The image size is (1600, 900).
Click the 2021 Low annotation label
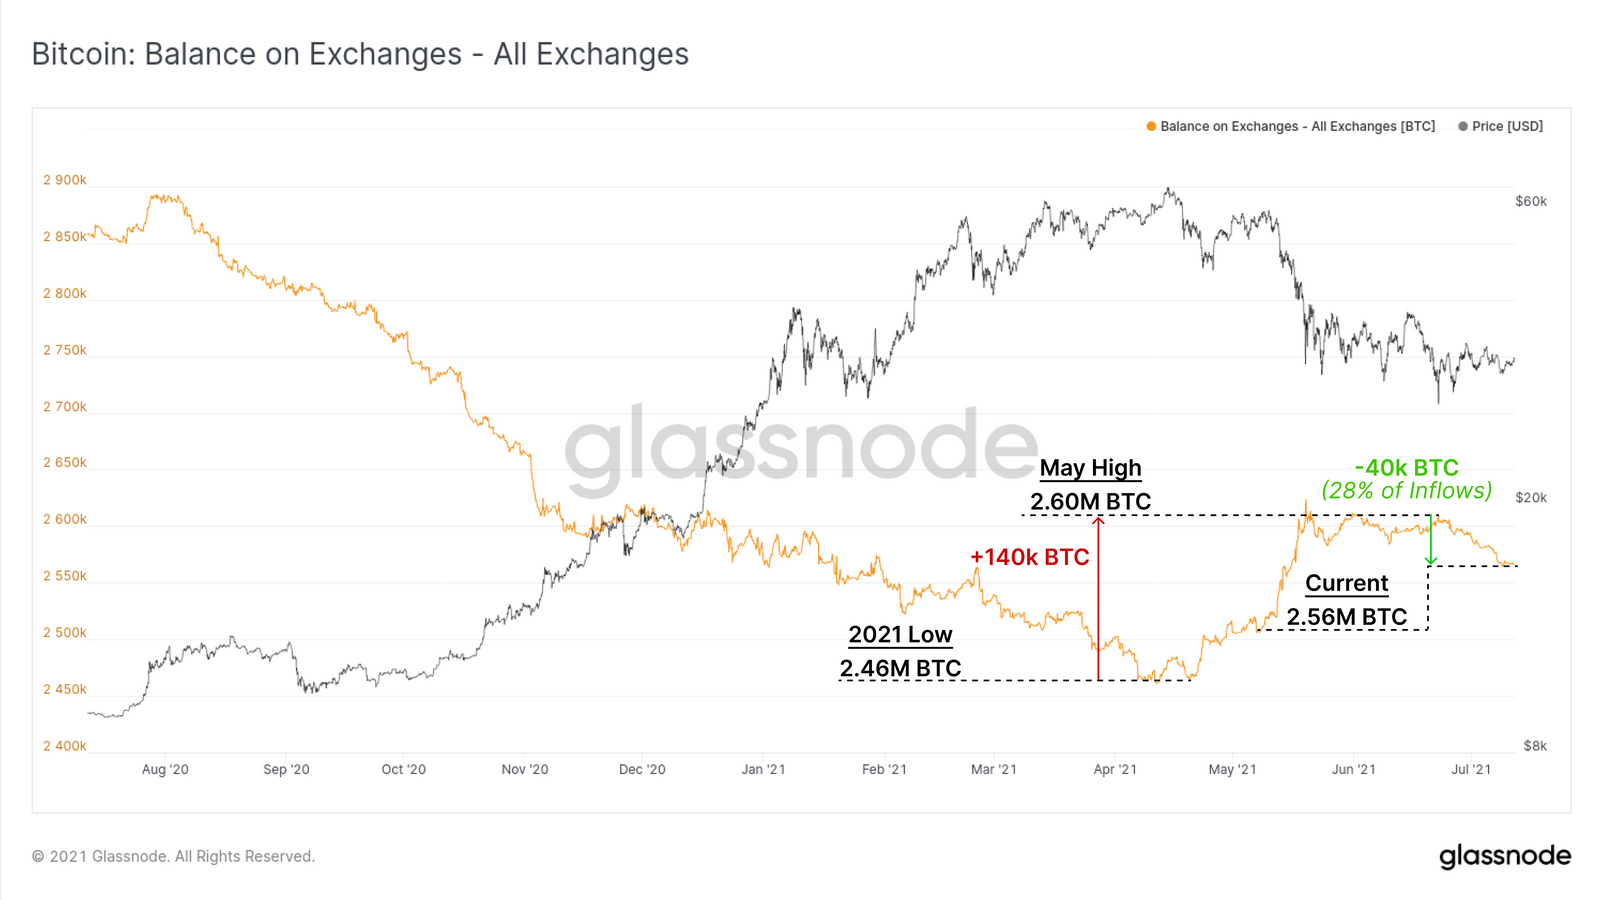pos(900,635)
